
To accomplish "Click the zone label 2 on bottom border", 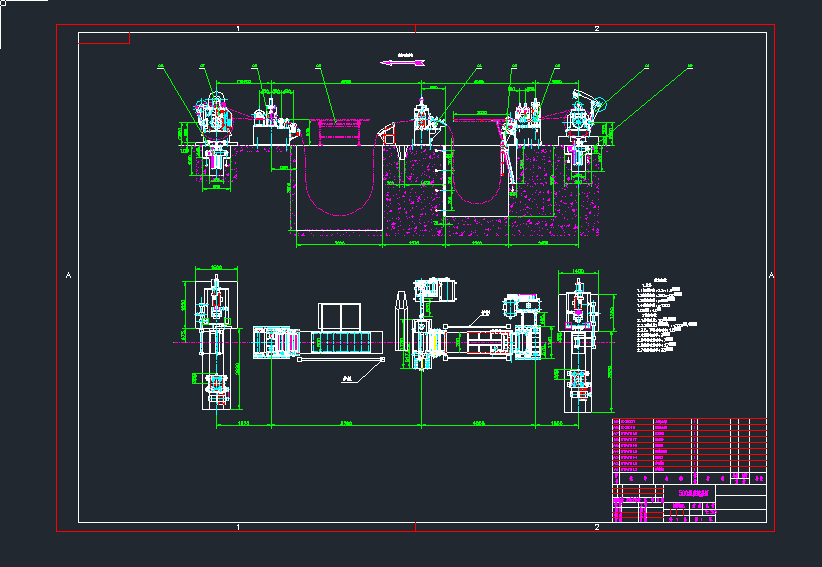I will tap(597, 526).
